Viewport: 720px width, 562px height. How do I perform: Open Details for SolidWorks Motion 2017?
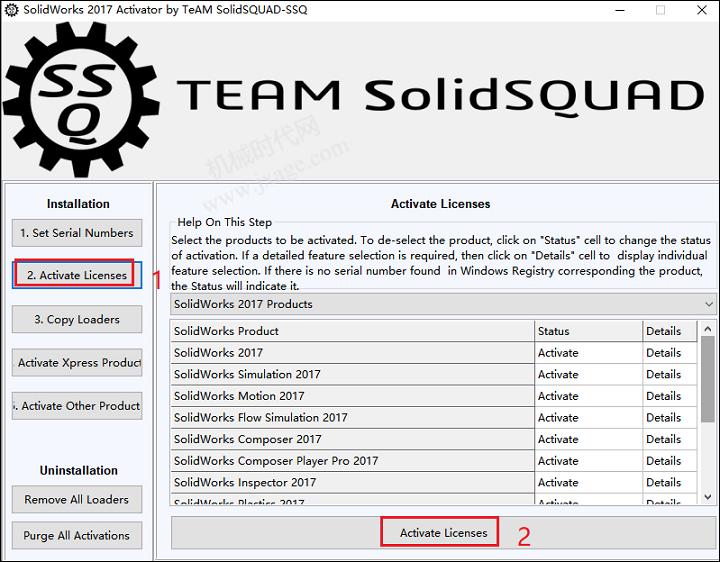(x=670, y=396)
